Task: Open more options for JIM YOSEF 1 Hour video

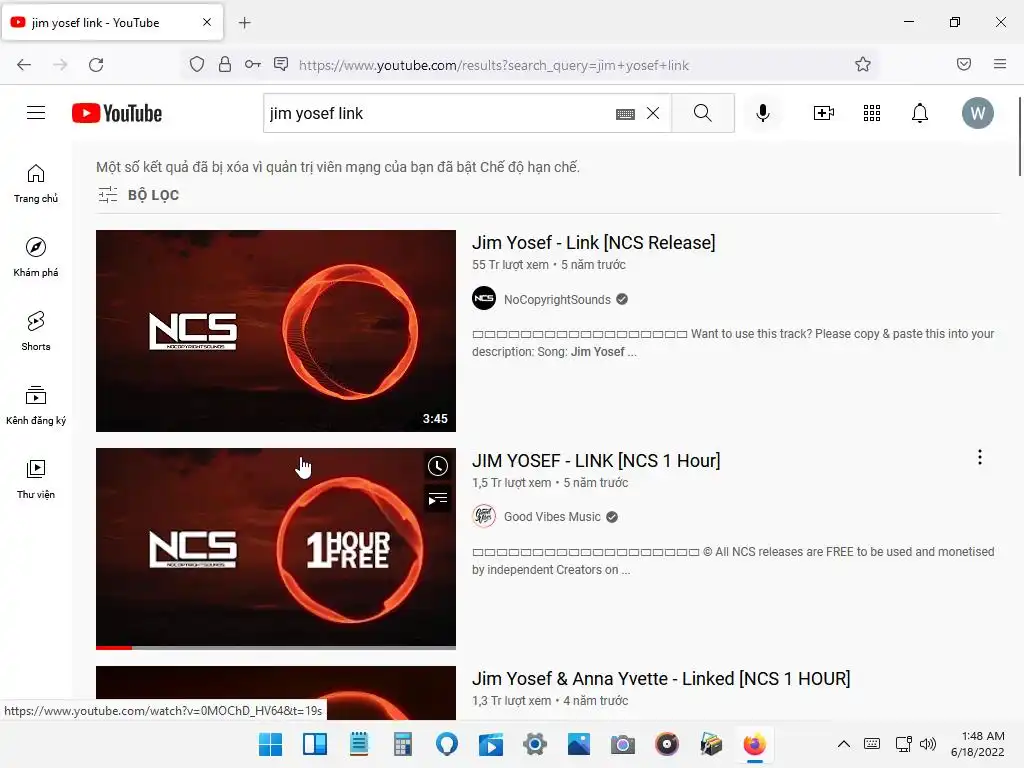Action: 980,457
